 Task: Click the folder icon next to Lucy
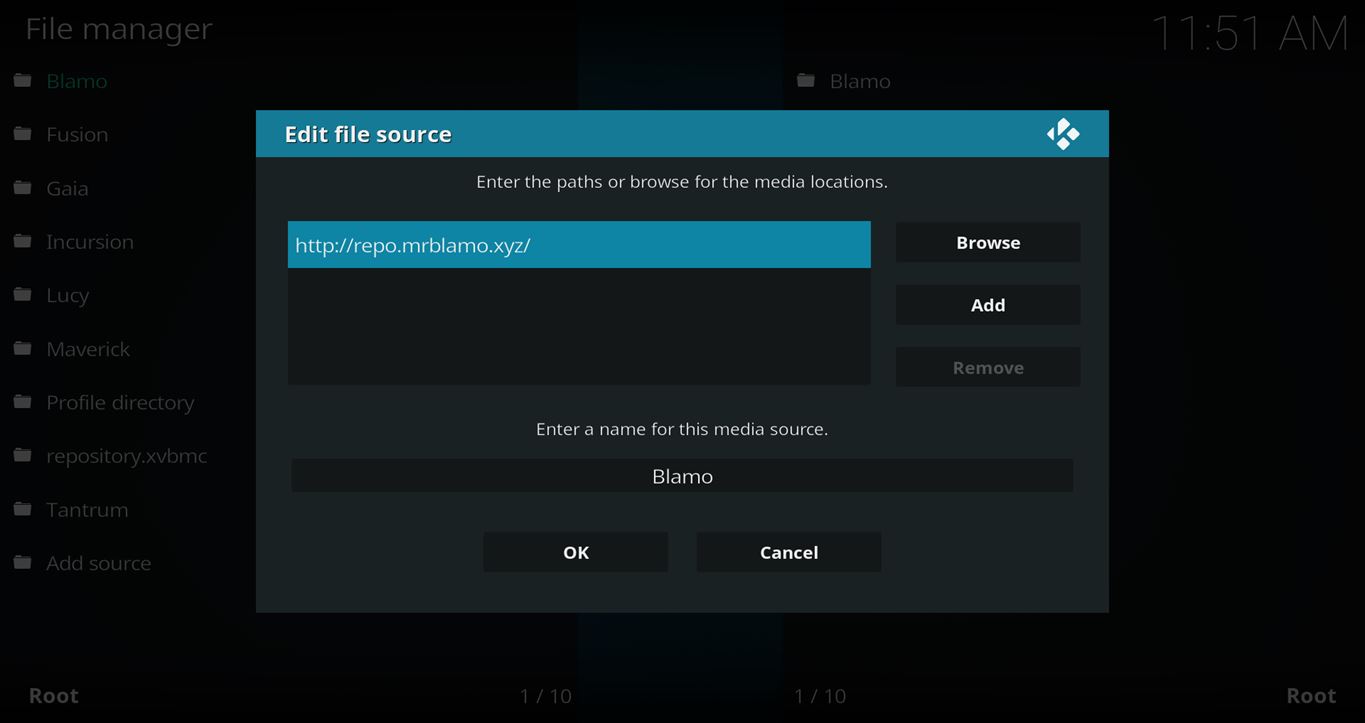(x=23, y=295)
